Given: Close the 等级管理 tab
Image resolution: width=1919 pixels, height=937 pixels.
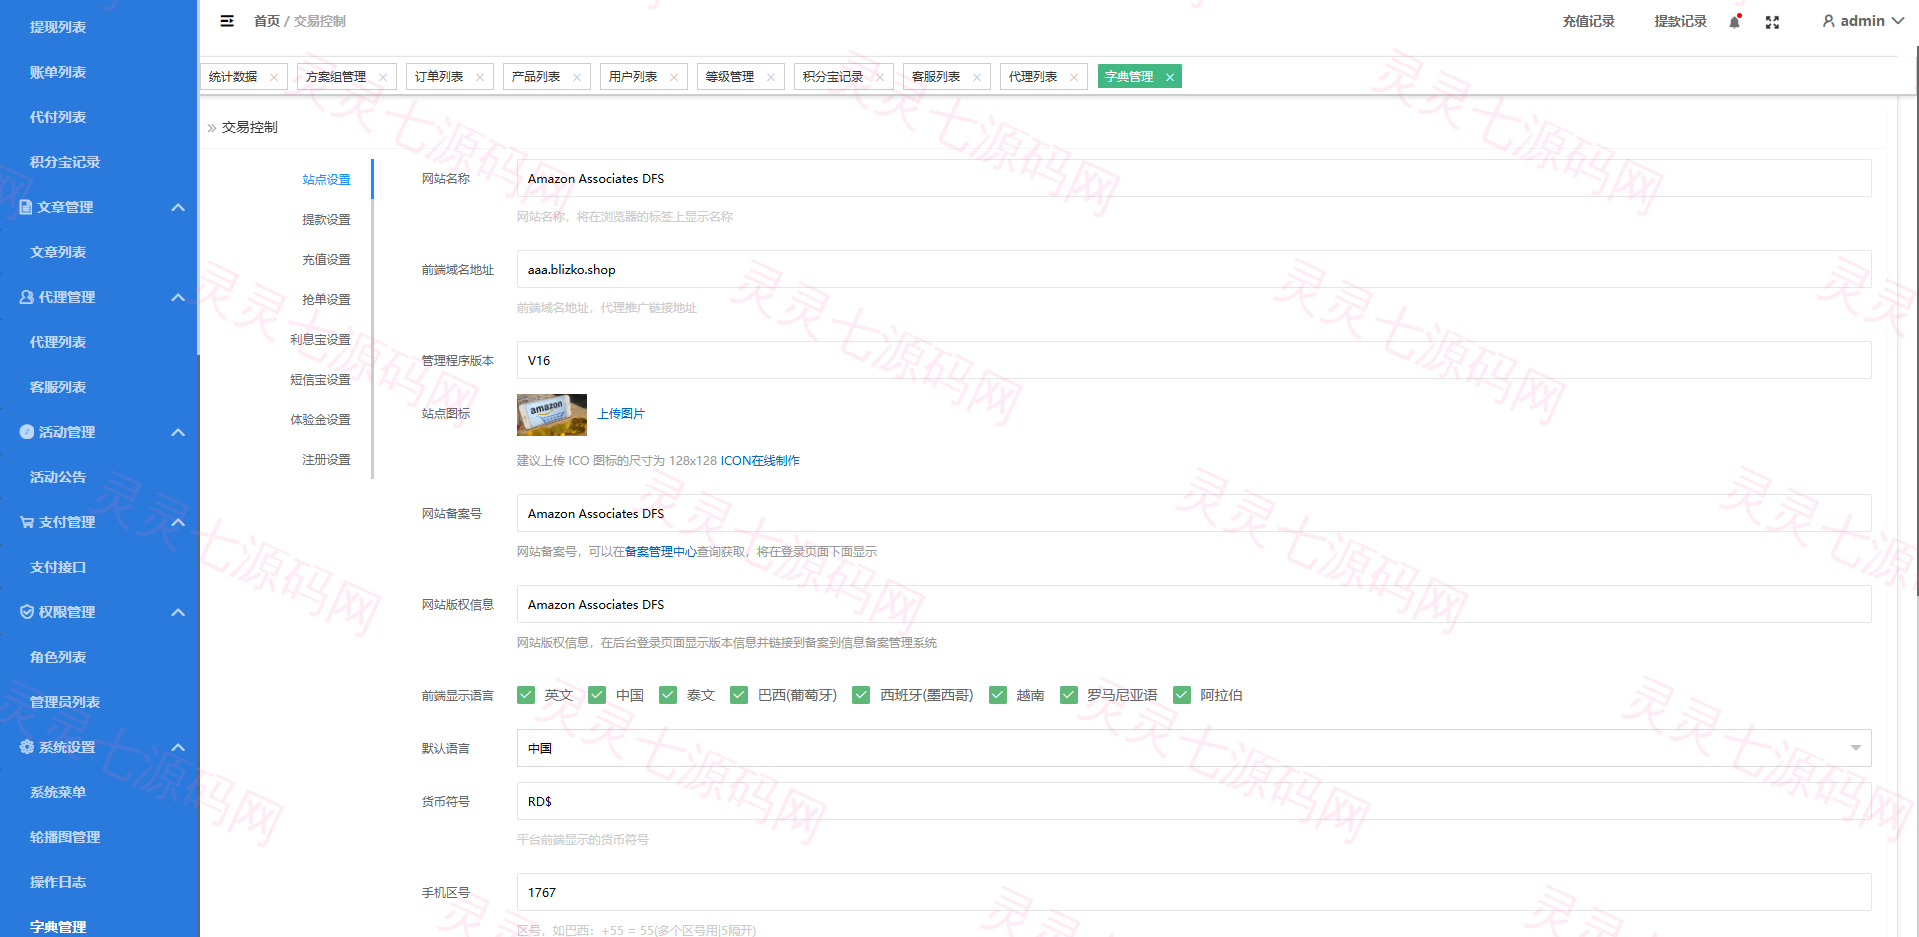Looking at the screenshot, I should coord(771,77).
